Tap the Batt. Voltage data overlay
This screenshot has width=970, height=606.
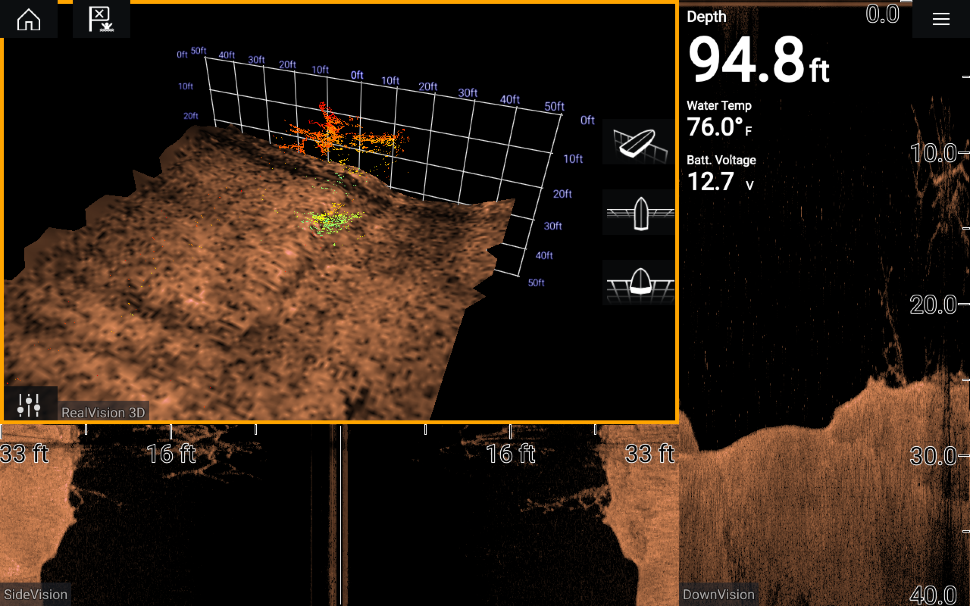(x=721, y=172)
